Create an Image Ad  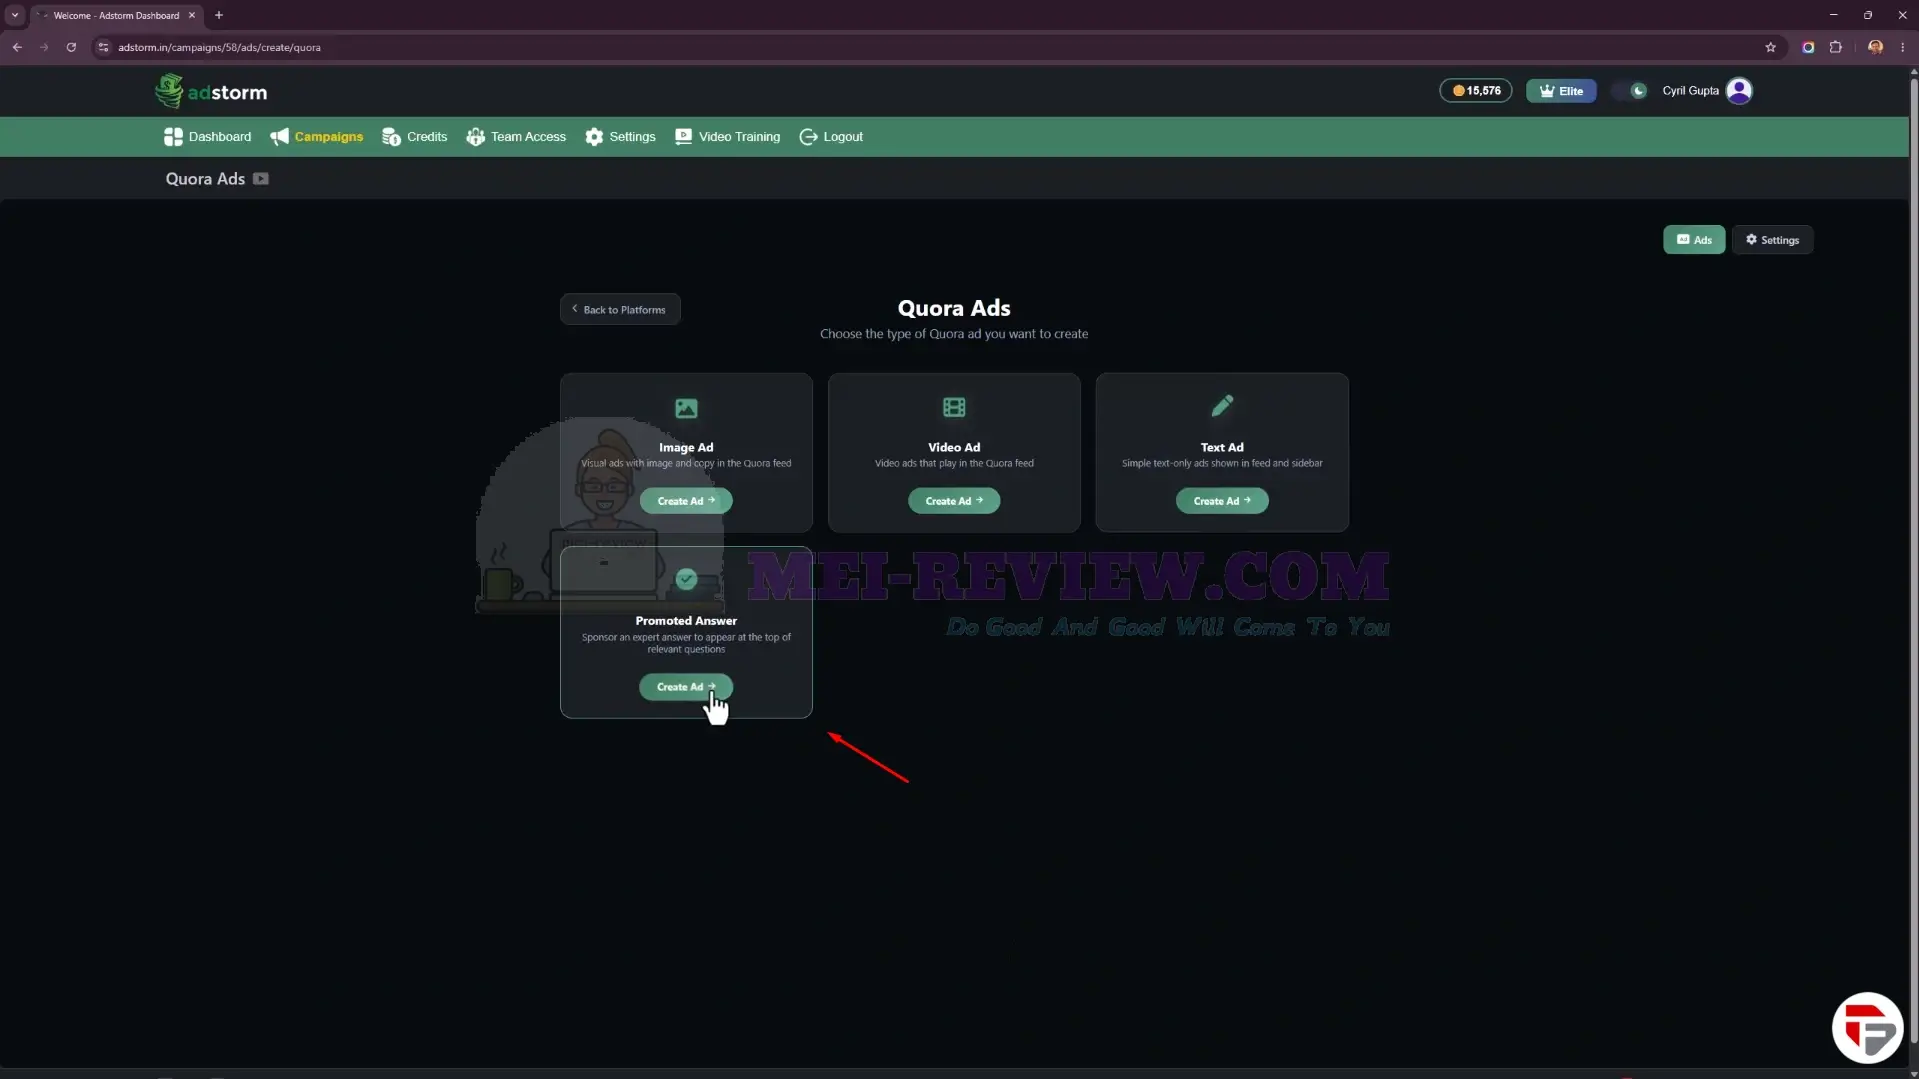click(686, 501)
